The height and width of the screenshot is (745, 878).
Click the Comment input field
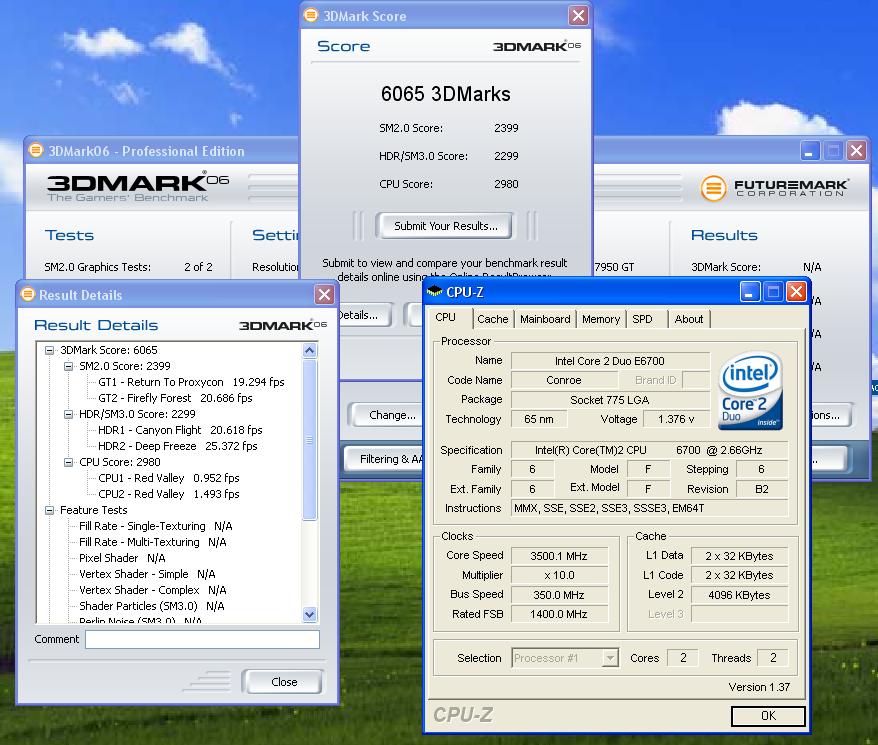202,639
